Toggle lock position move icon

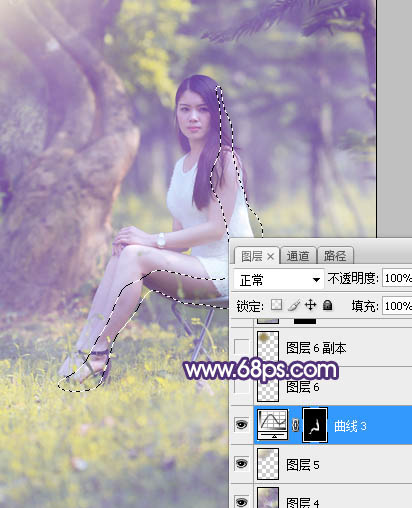pos(311,305)
